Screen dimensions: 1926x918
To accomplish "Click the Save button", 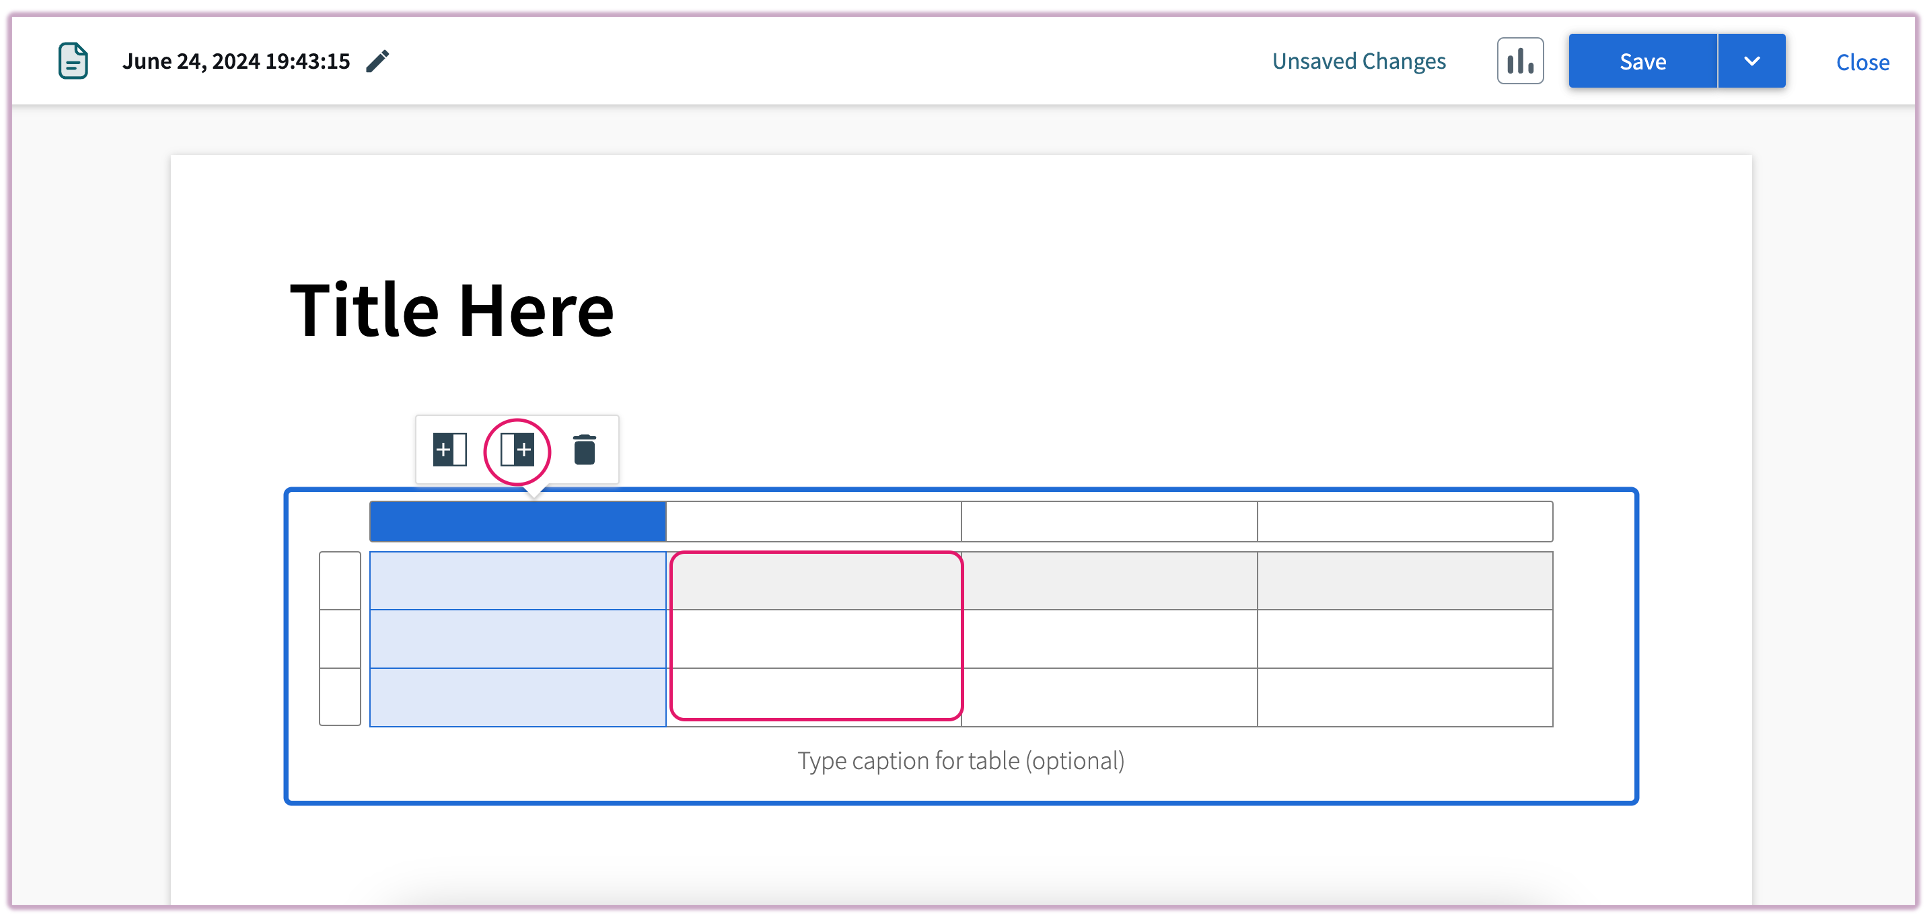I will (x=1641, y=61).
